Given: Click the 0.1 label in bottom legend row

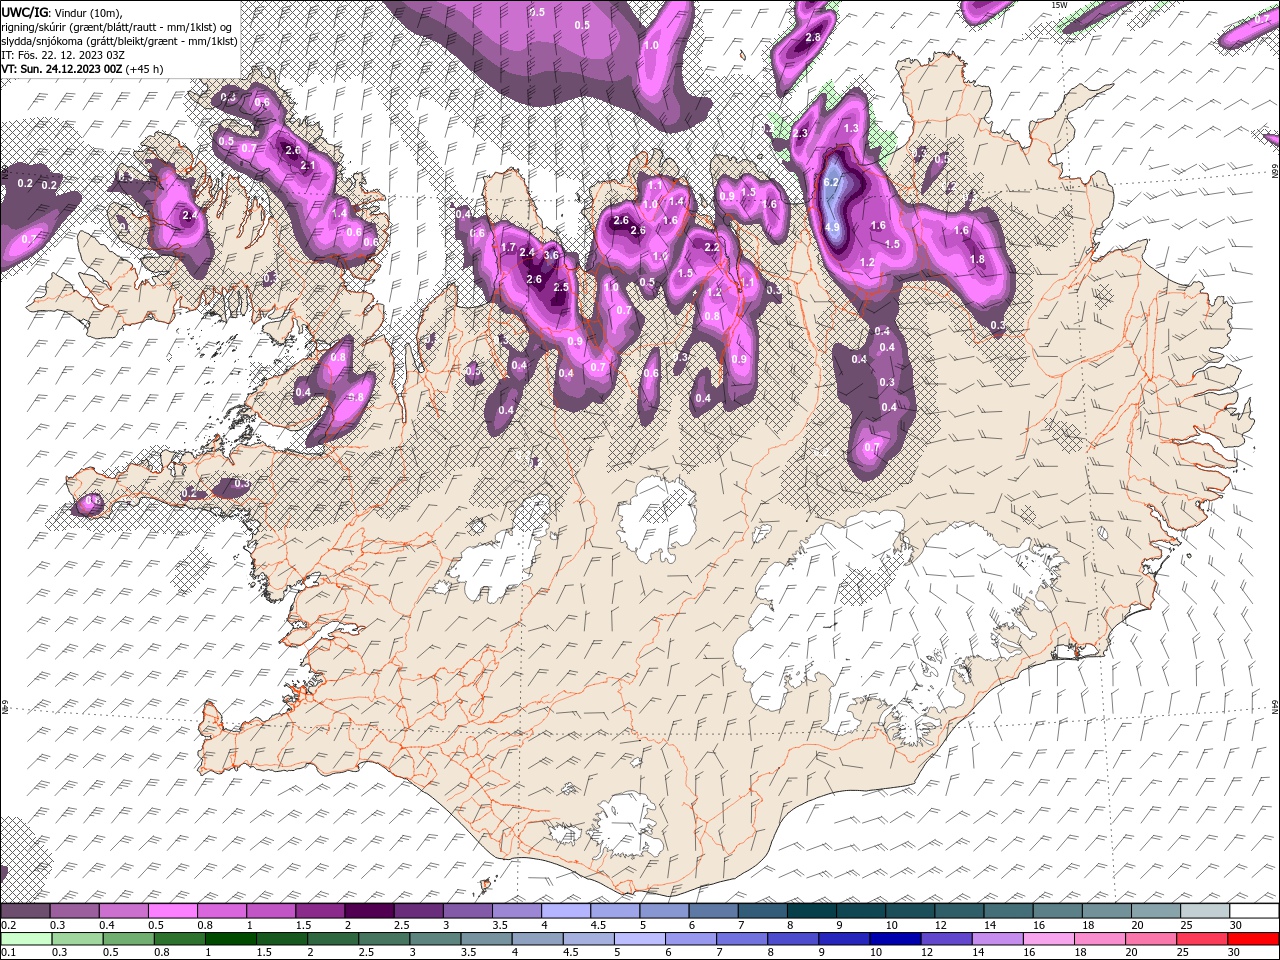Looking at the screenshot, I should tap(9, 952).
